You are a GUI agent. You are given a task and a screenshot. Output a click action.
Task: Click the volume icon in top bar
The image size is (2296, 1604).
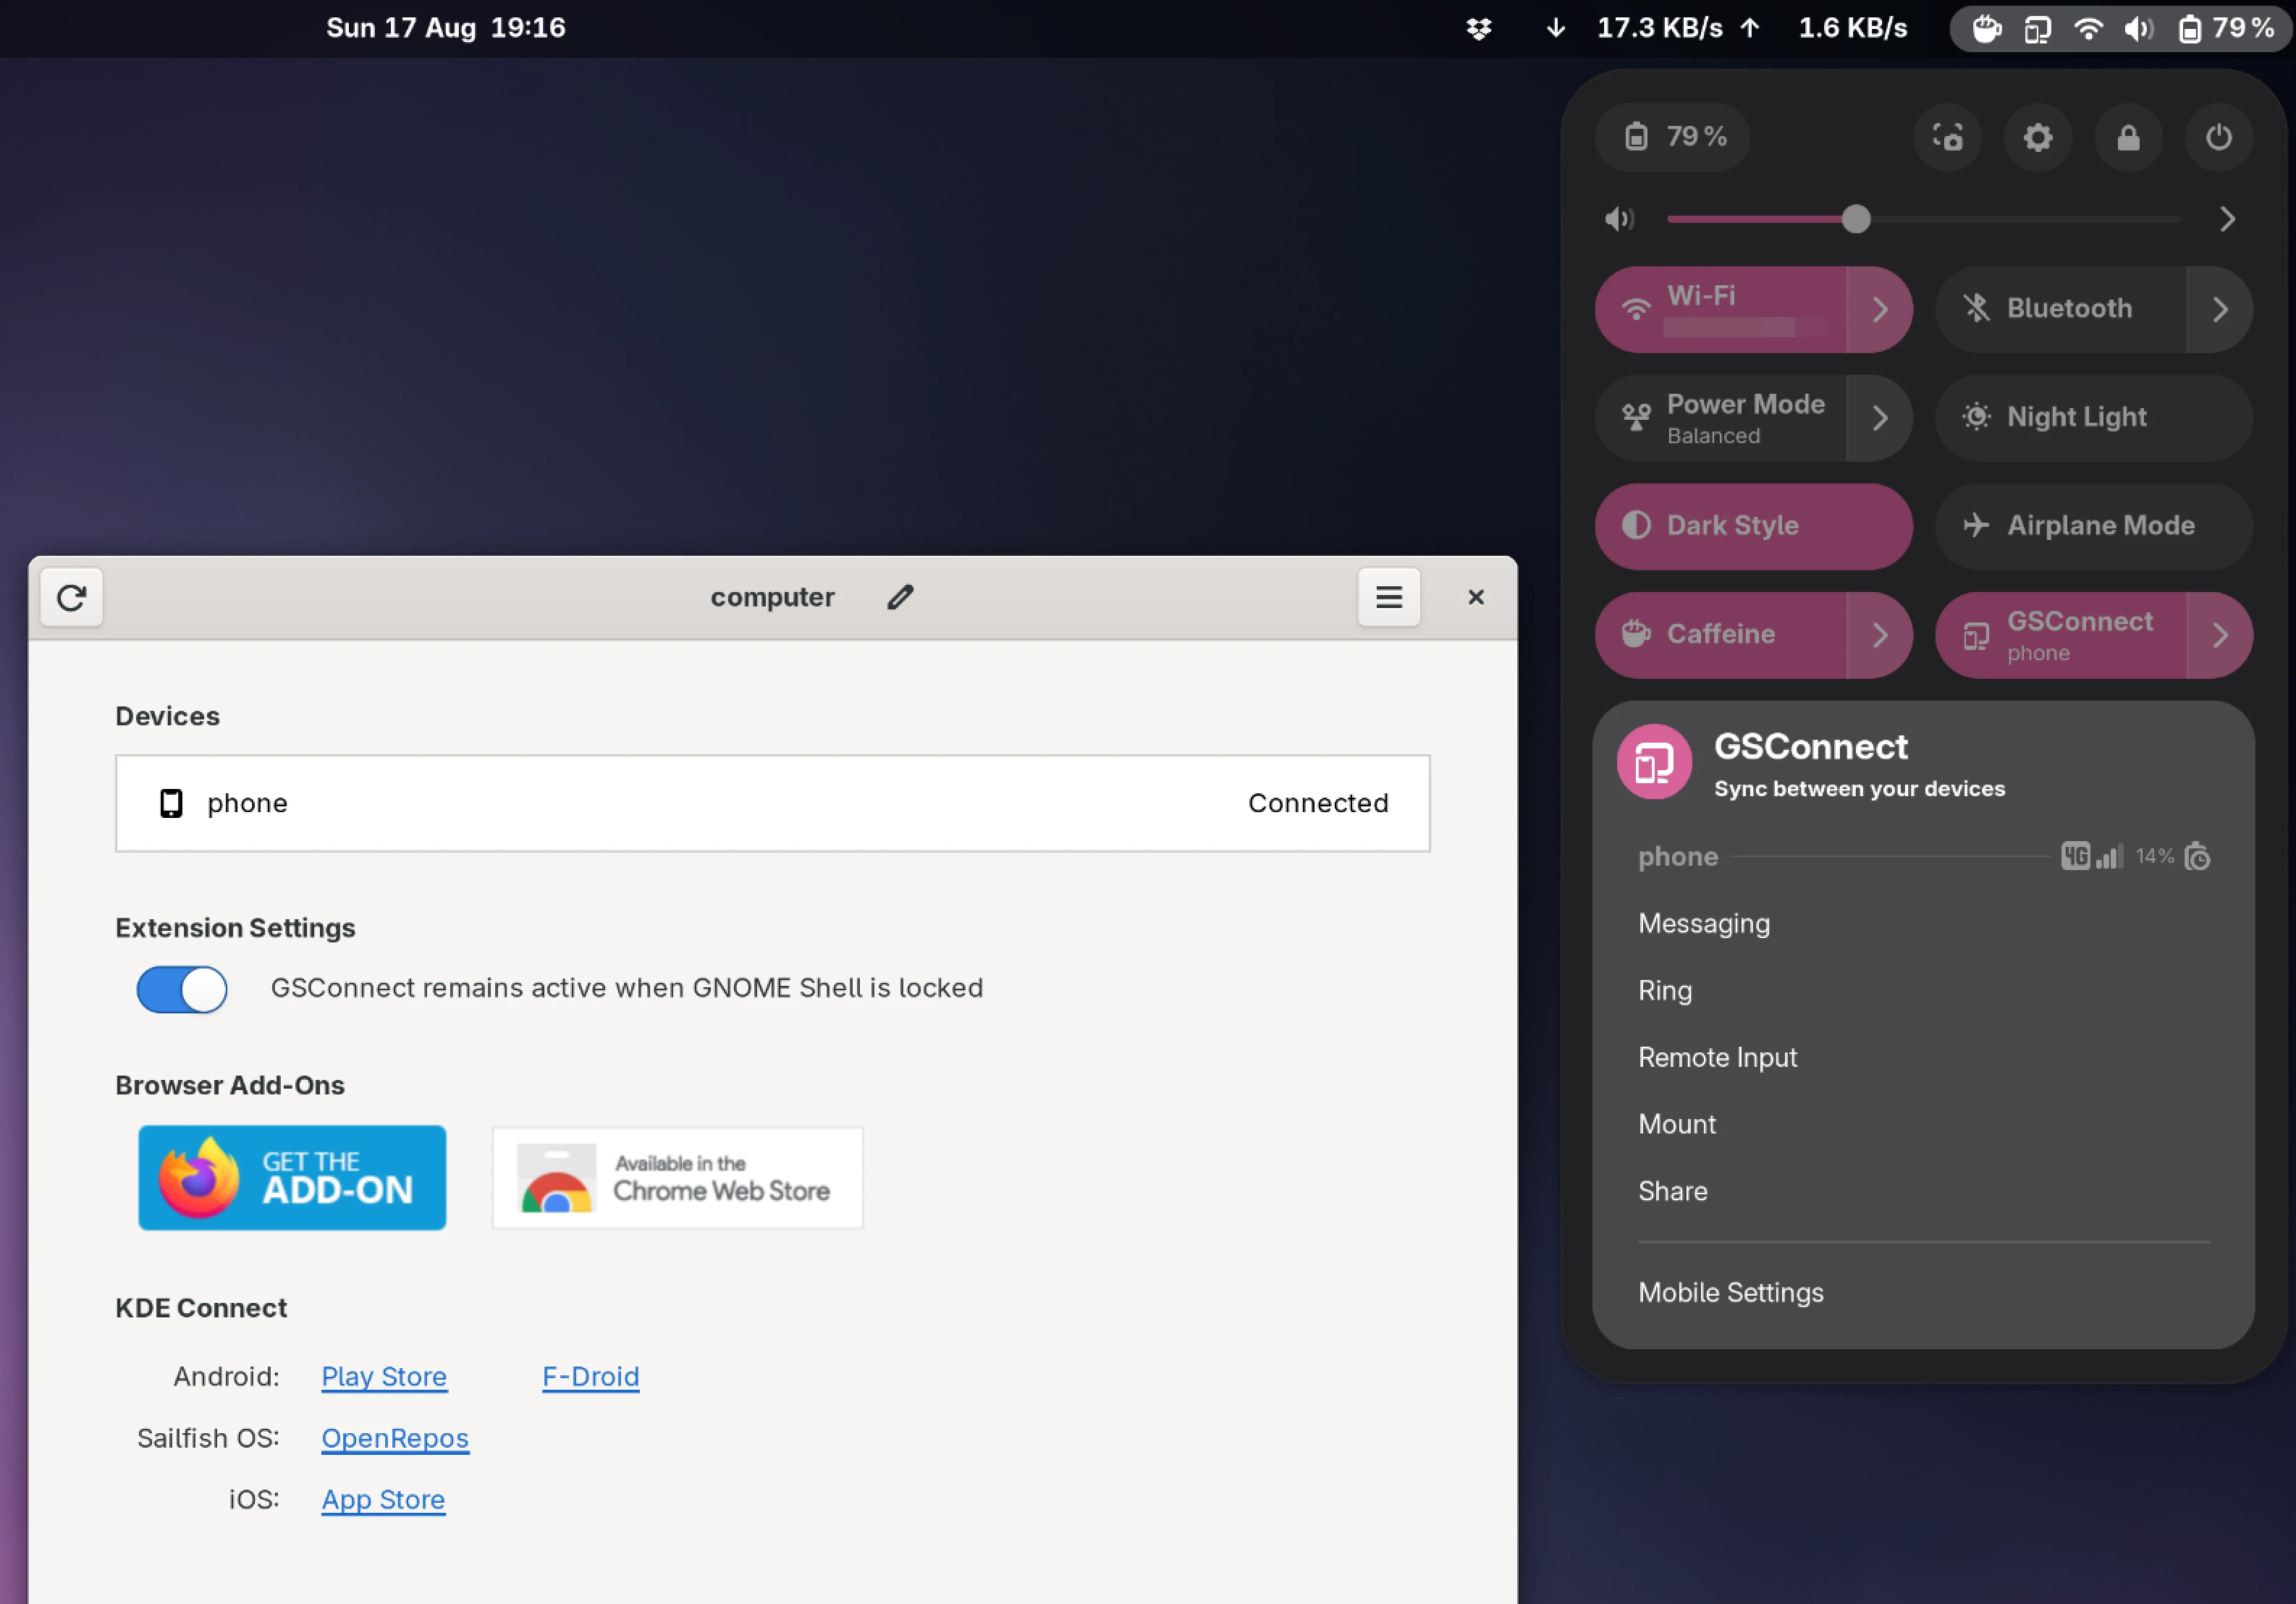coord(2138,28)
